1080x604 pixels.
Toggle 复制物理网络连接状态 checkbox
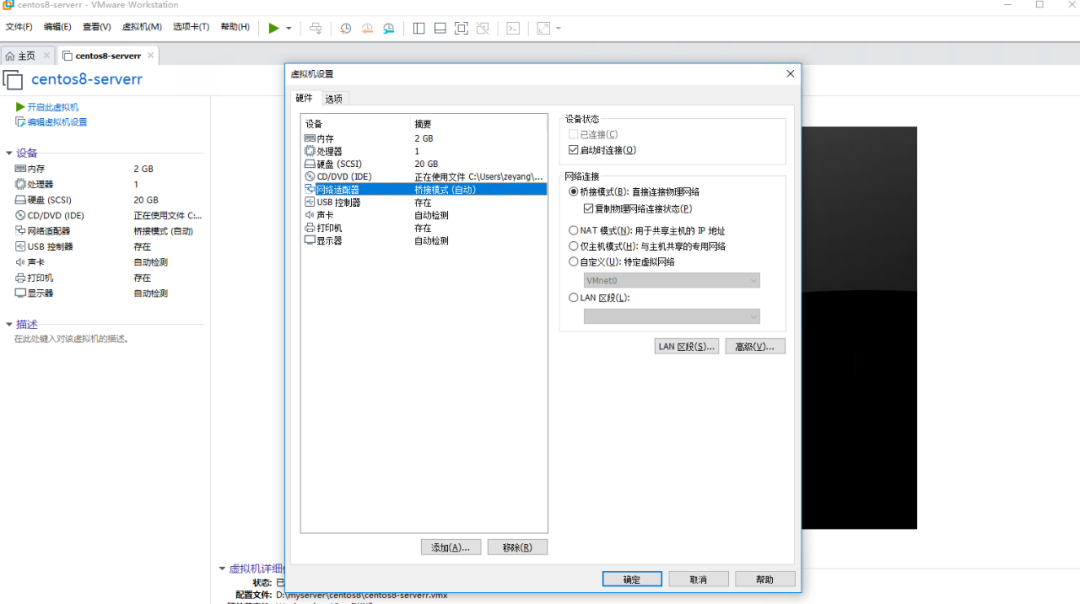[x=588, y=208]
